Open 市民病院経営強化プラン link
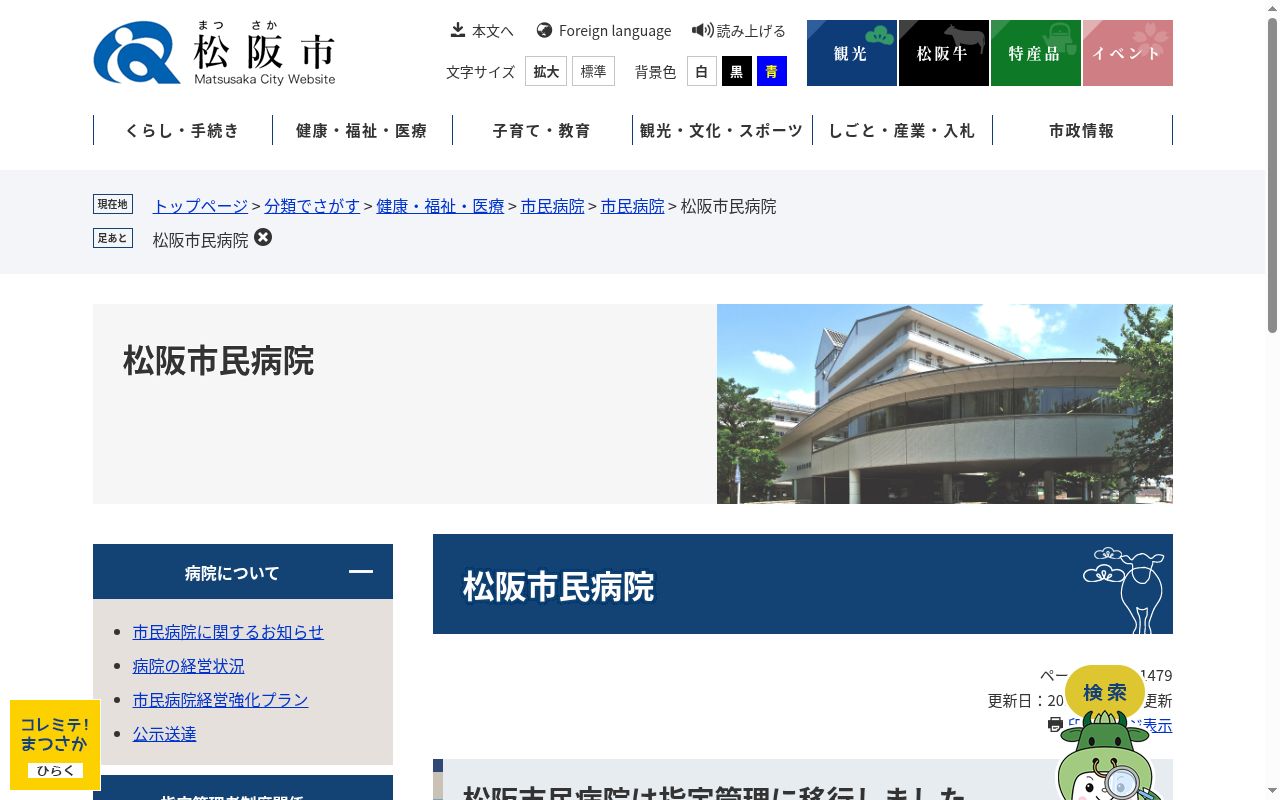The width and height of the screenshot is (1280, 800). pos(220,700)
